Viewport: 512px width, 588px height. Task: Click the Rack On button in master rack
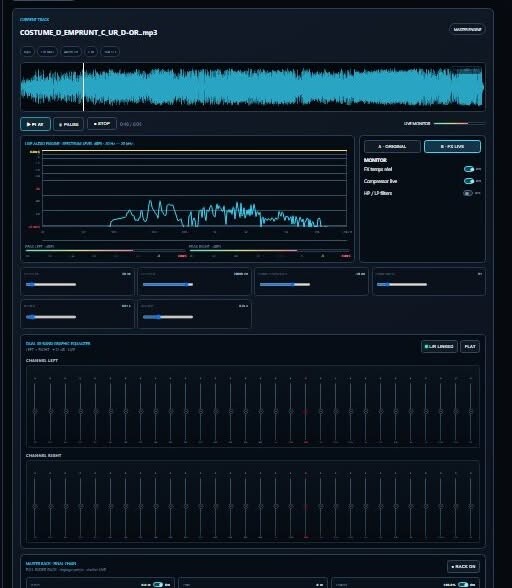[463, 566]
